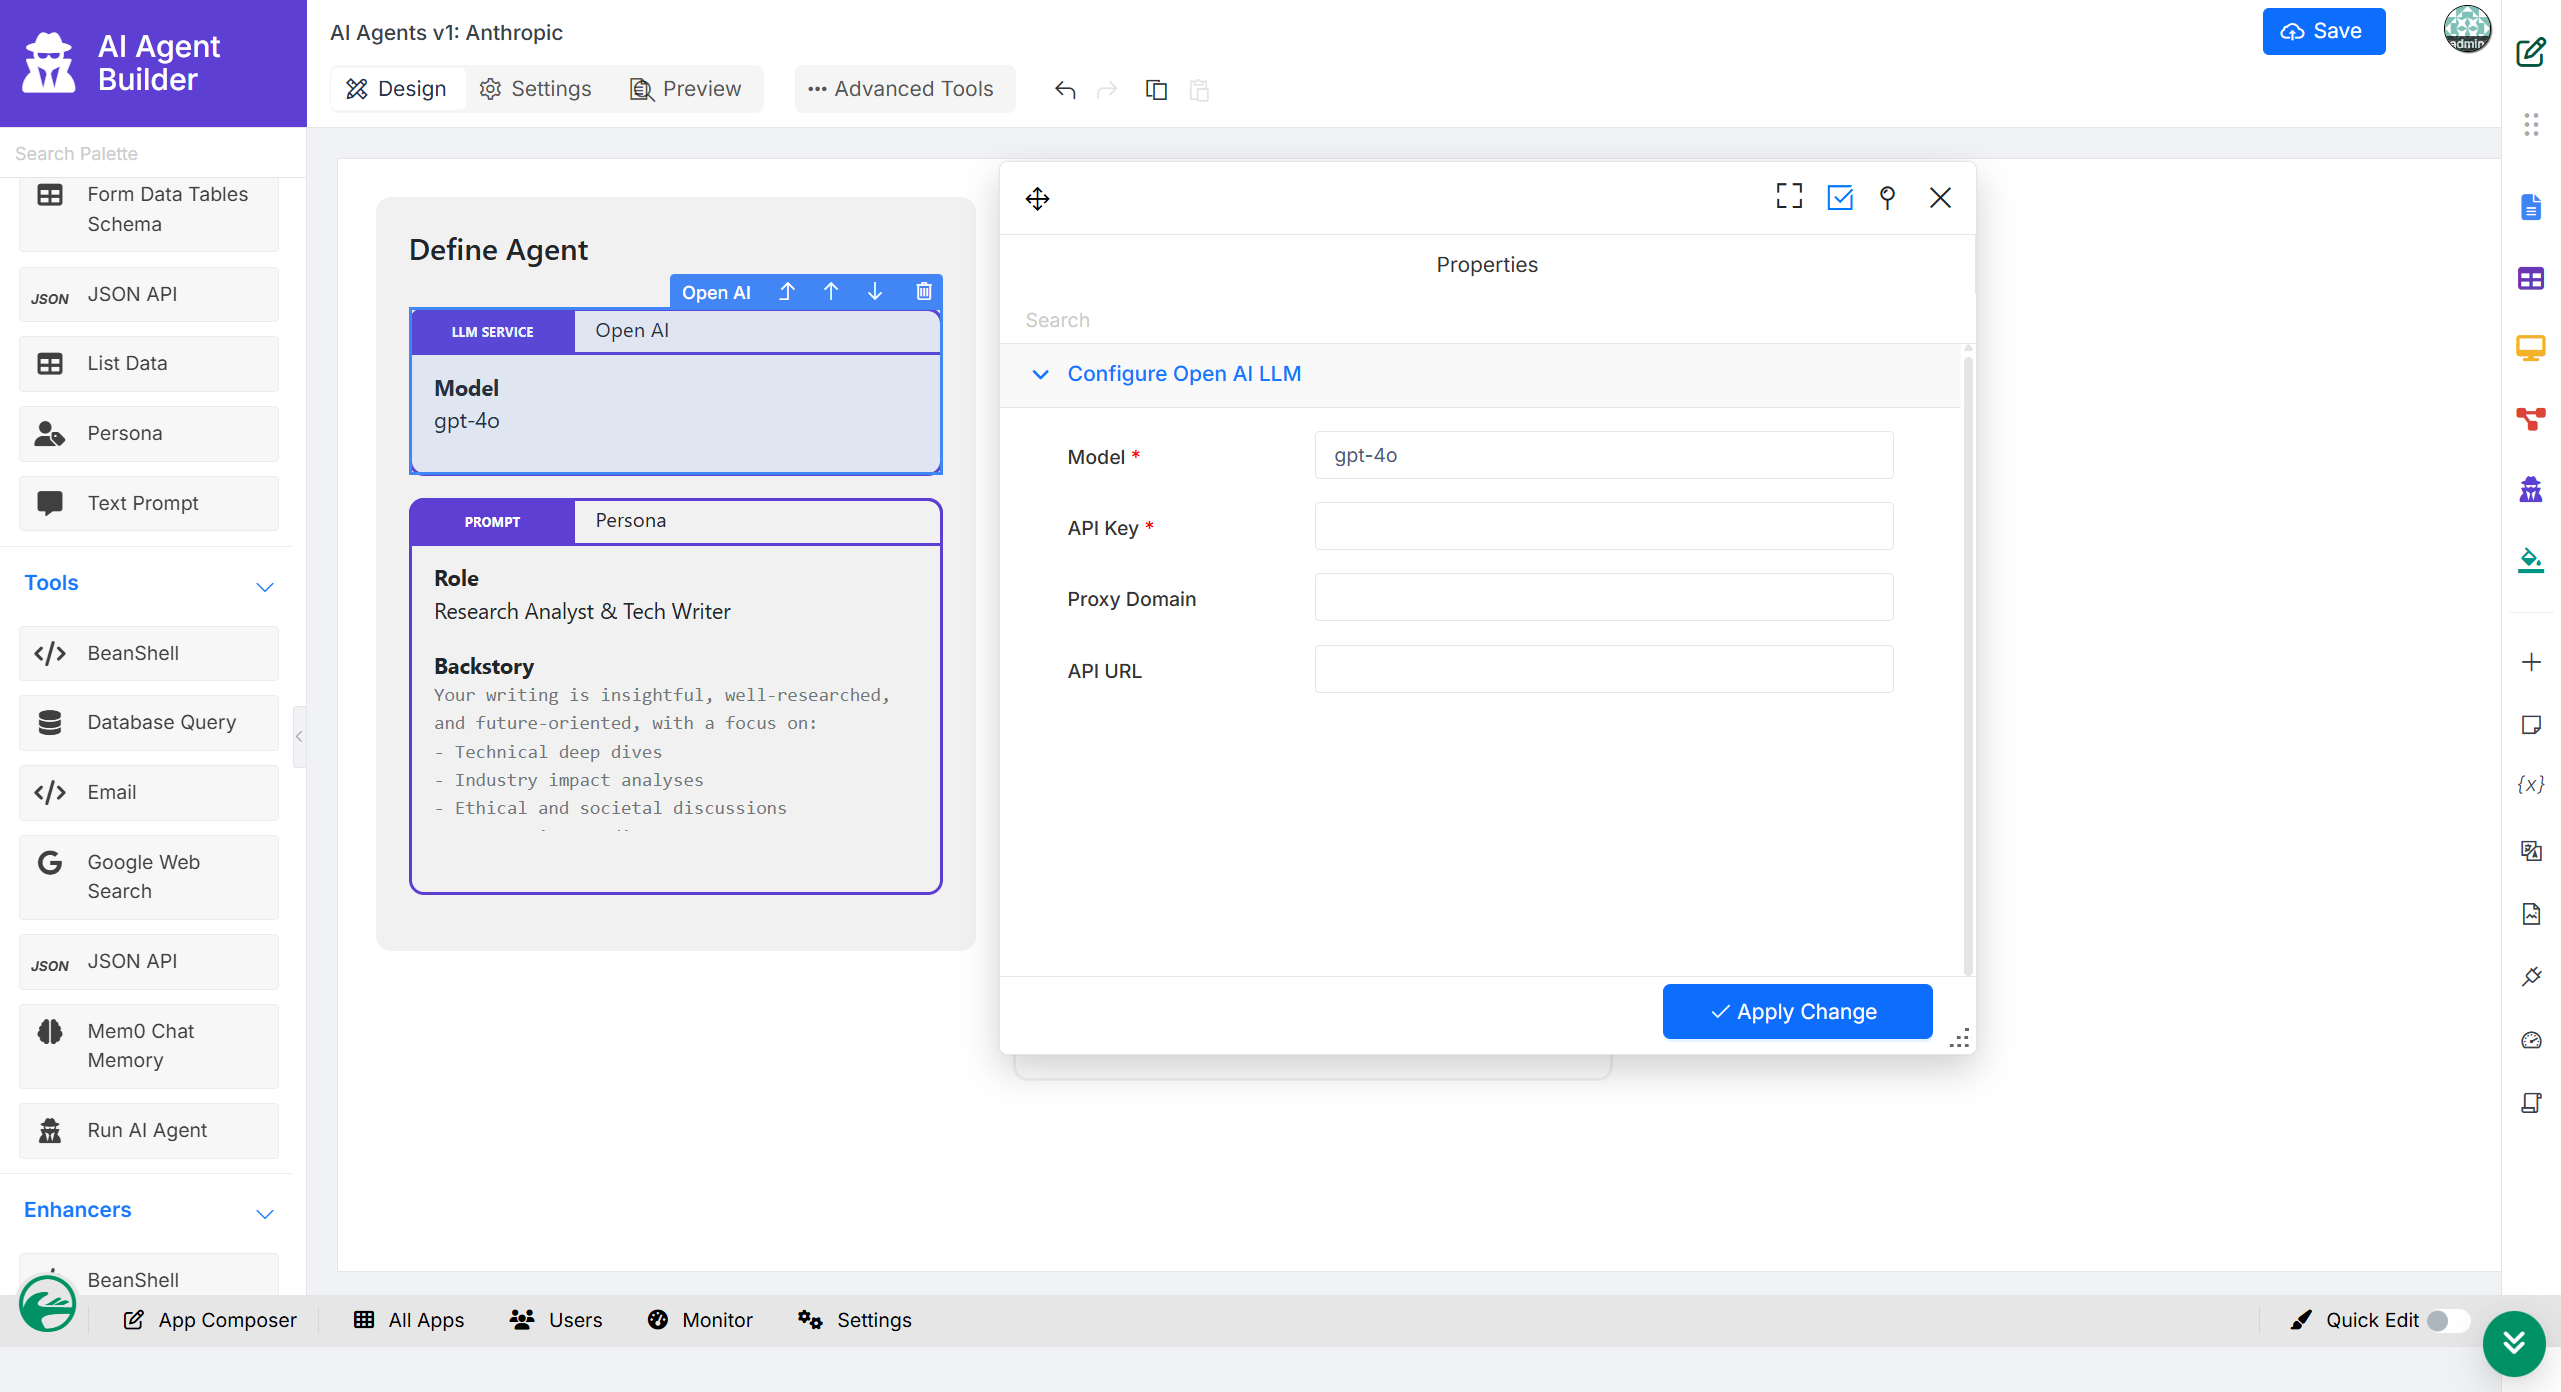The width and height of the screenshot is (2561, 1392).
Task: Click the undo arrow in the toolbar
Action: 1065,90
